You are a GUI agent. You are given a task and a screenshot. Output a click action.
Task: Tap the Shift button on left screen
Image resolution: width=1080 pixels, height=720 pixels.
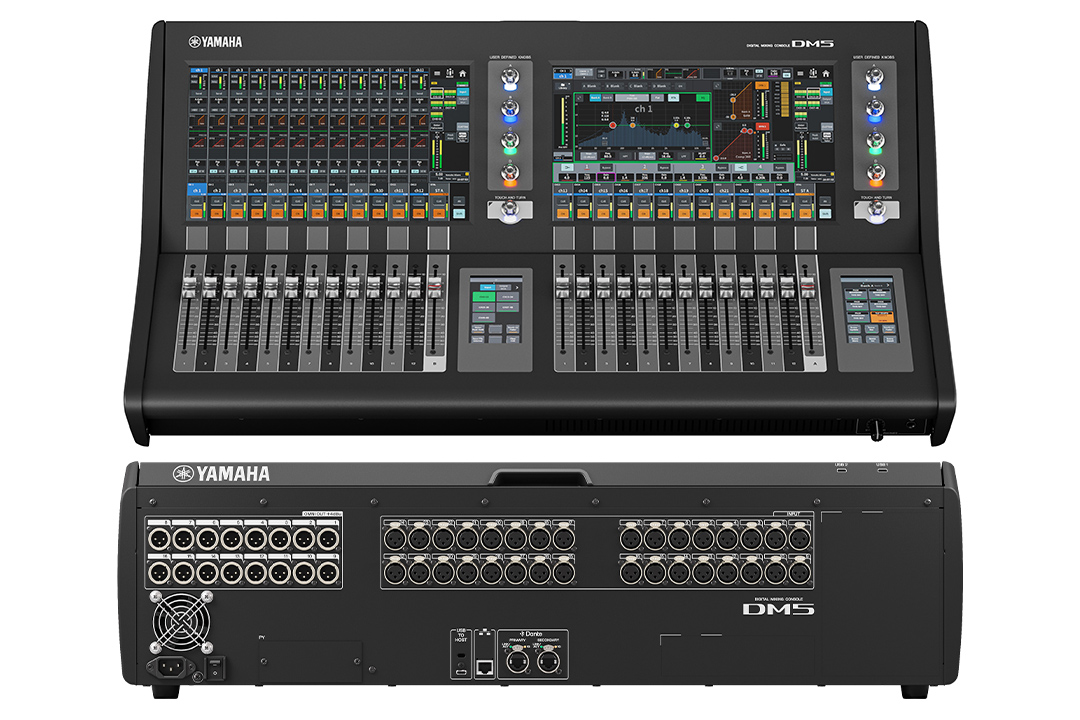[459, 214]
